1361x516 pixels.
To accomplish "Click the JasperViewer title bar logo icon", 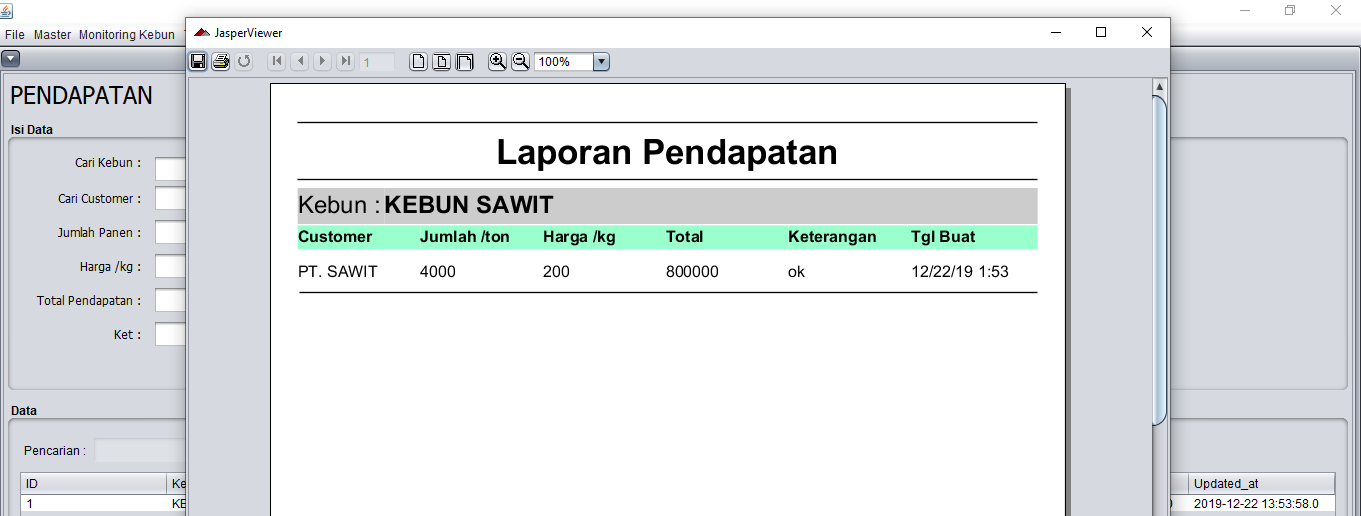I will tap(202, 32).
